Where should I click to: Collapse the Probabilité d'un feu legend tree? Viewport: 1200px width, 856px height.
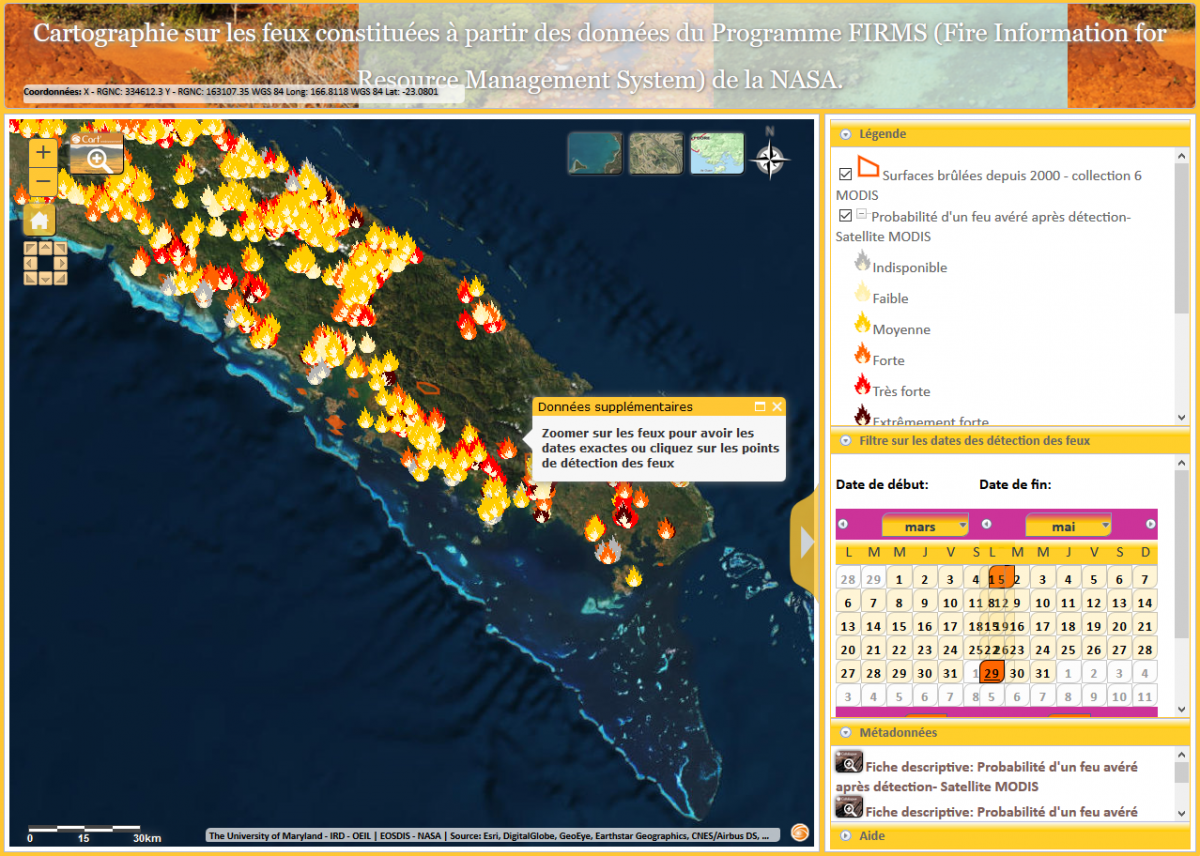861,215
